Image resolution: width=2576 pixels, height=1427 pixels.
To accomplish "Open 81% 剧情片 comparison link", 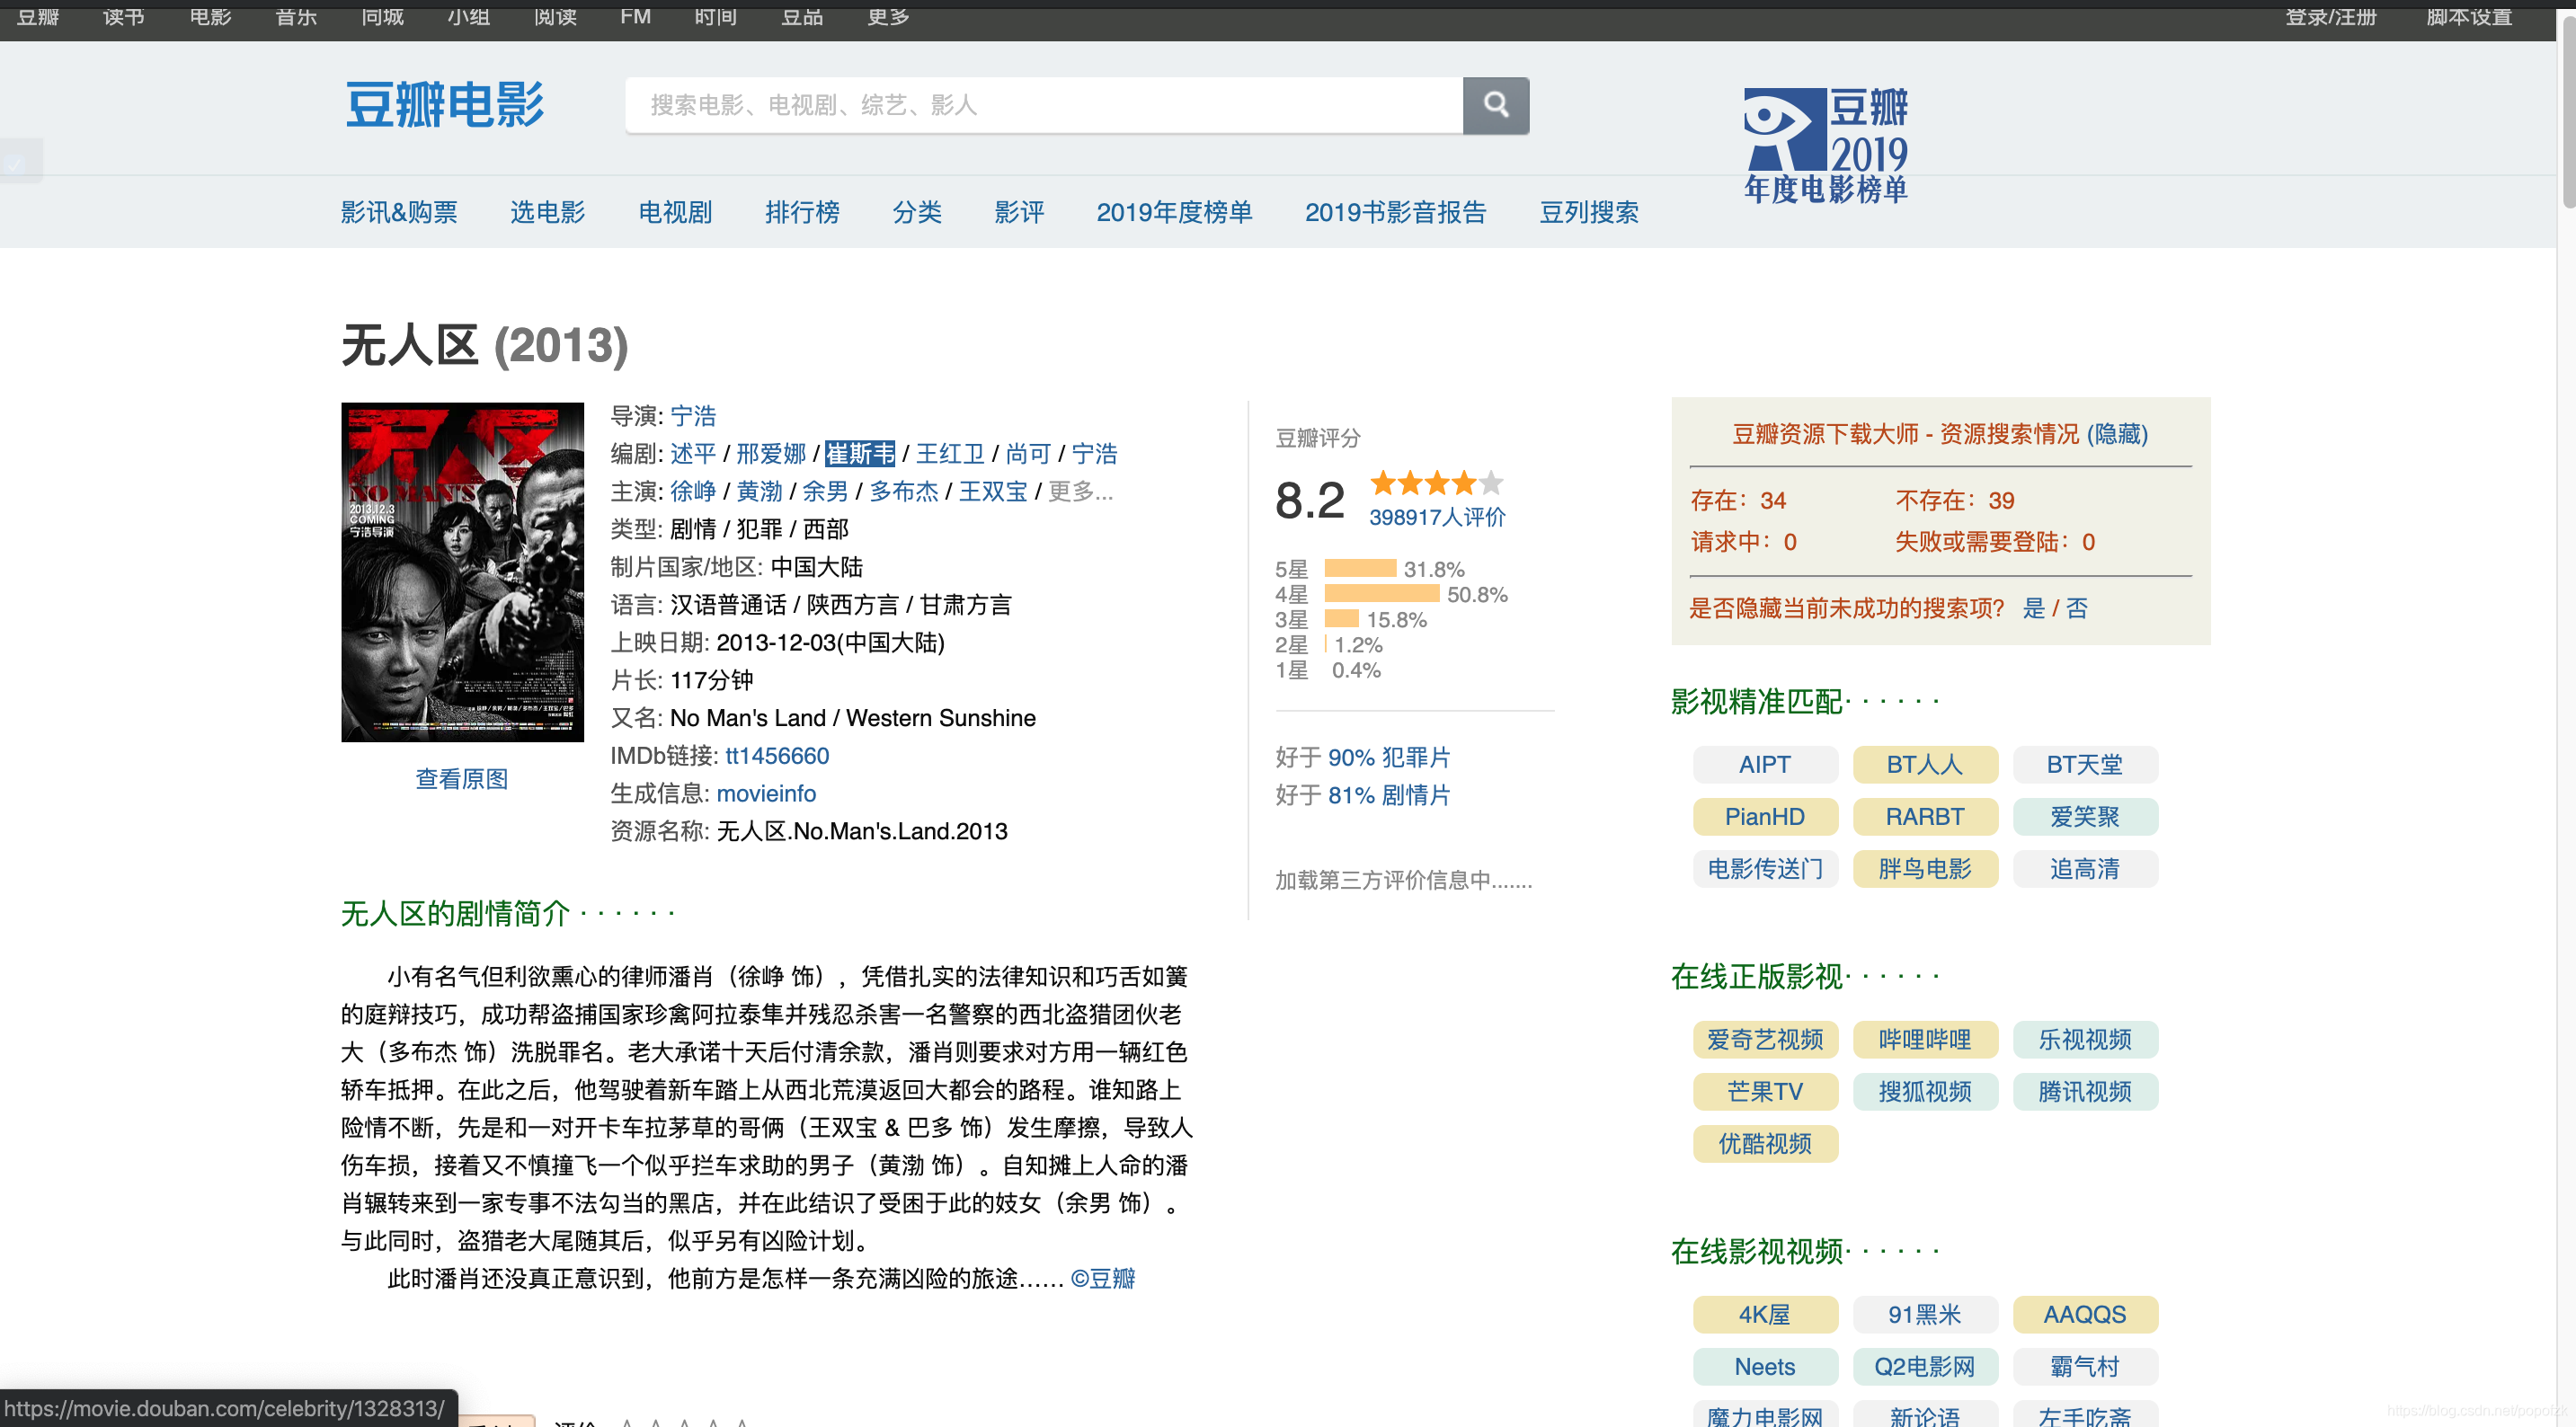I will [x=1389, y=795].
